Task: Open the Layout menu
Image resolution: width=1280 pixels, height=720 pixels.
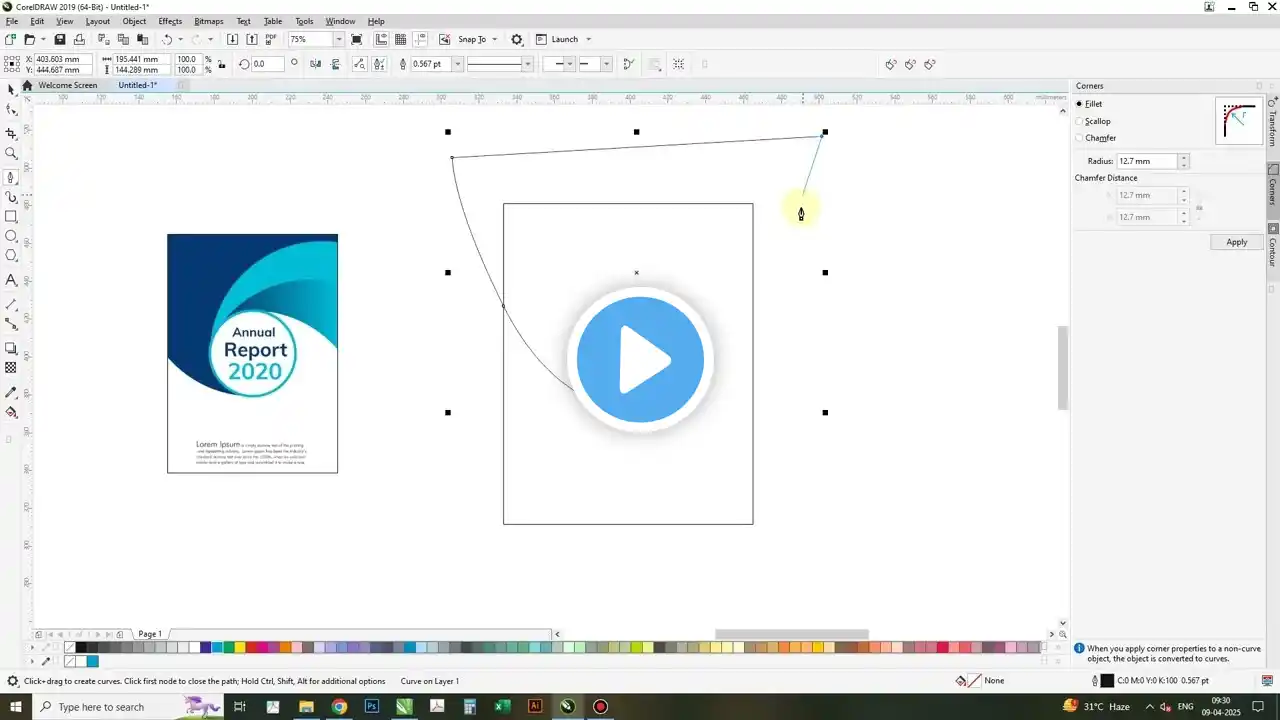Action: tap(98, 21)
